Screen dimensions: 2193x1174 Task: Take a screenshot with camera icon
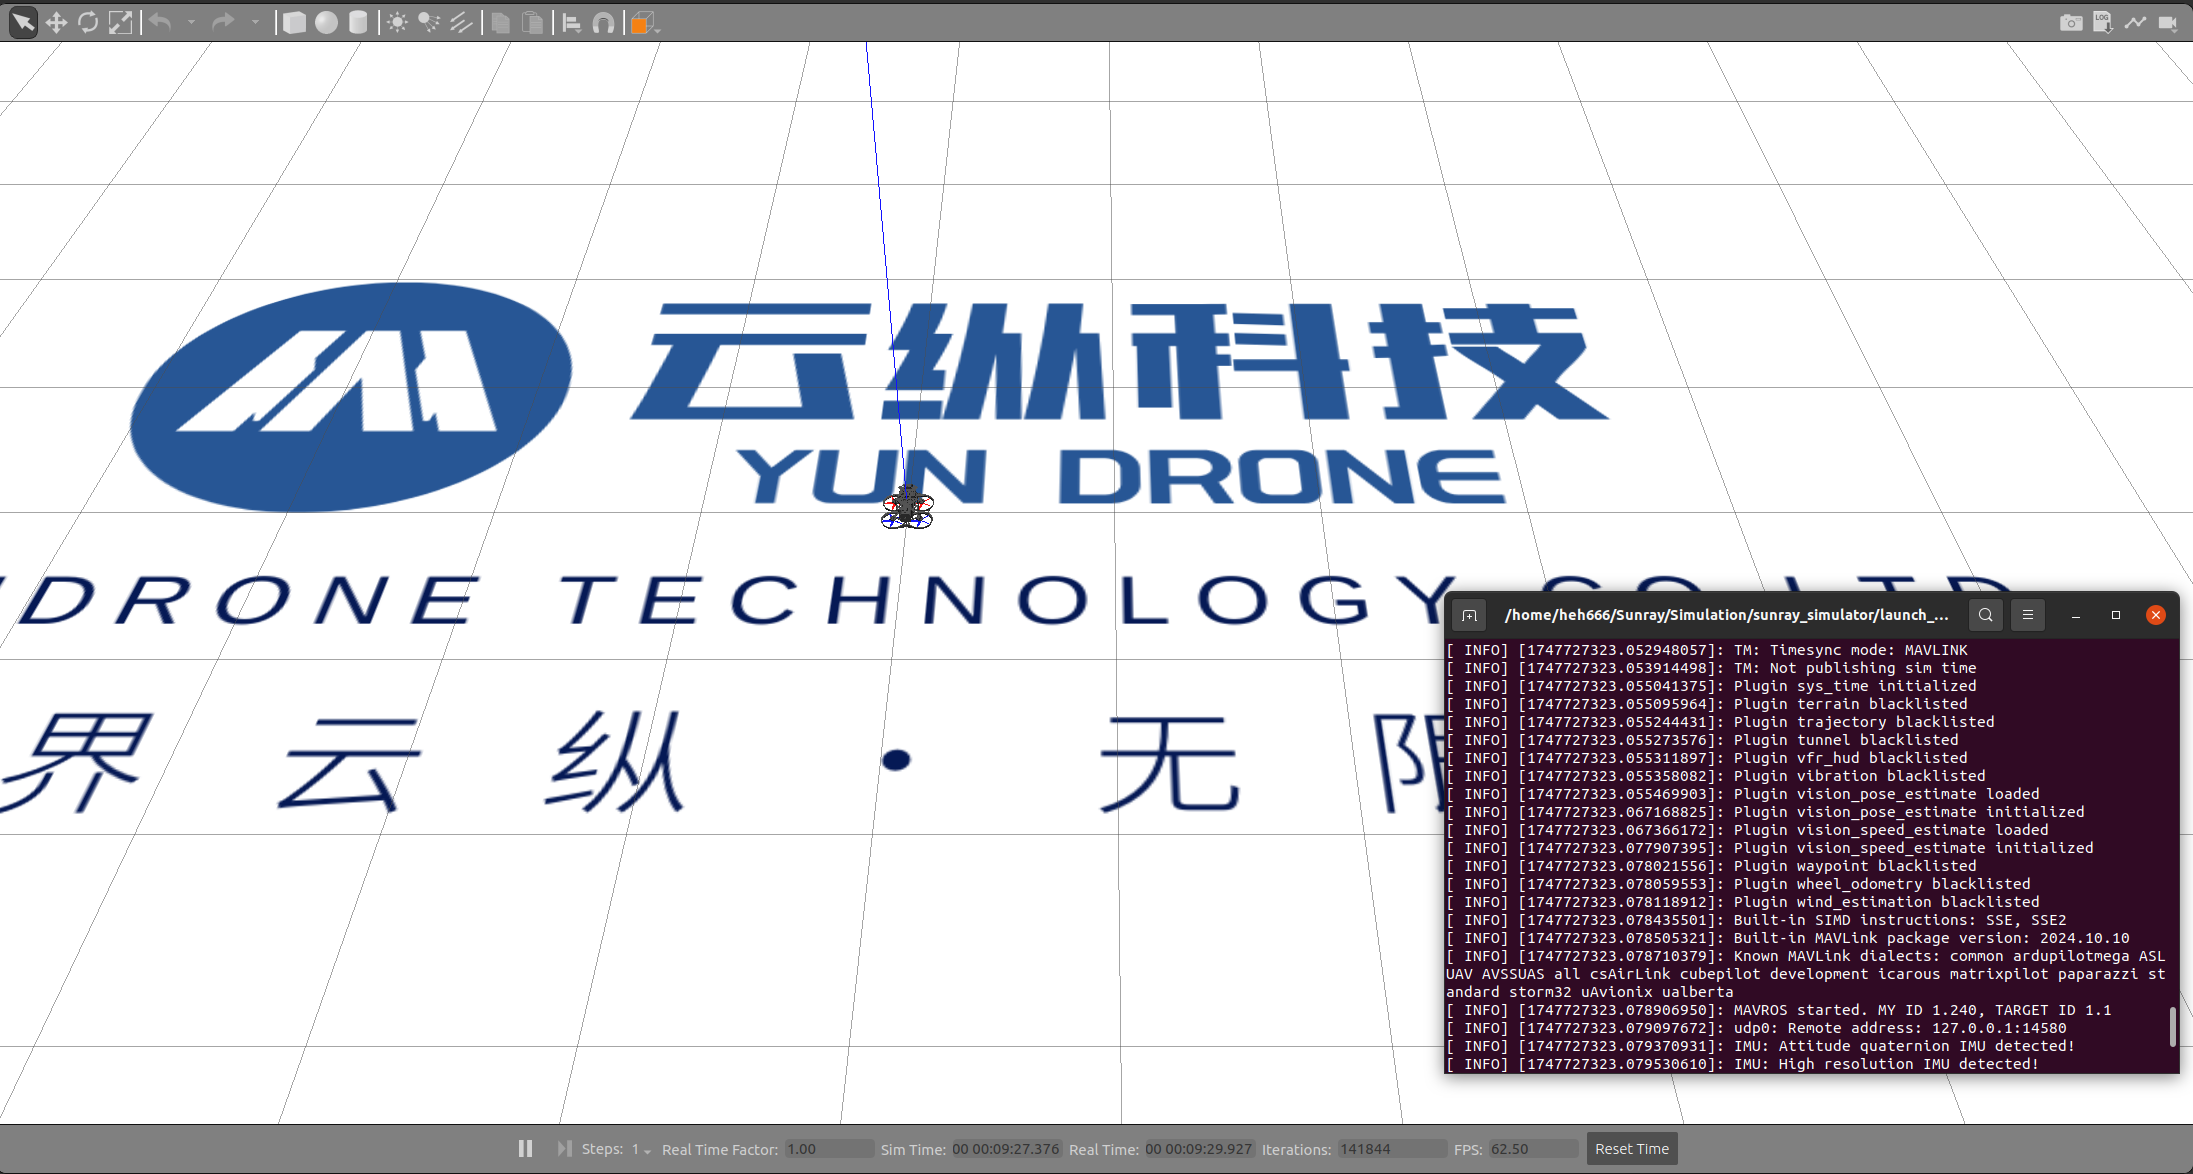[x=2071, y=22]
